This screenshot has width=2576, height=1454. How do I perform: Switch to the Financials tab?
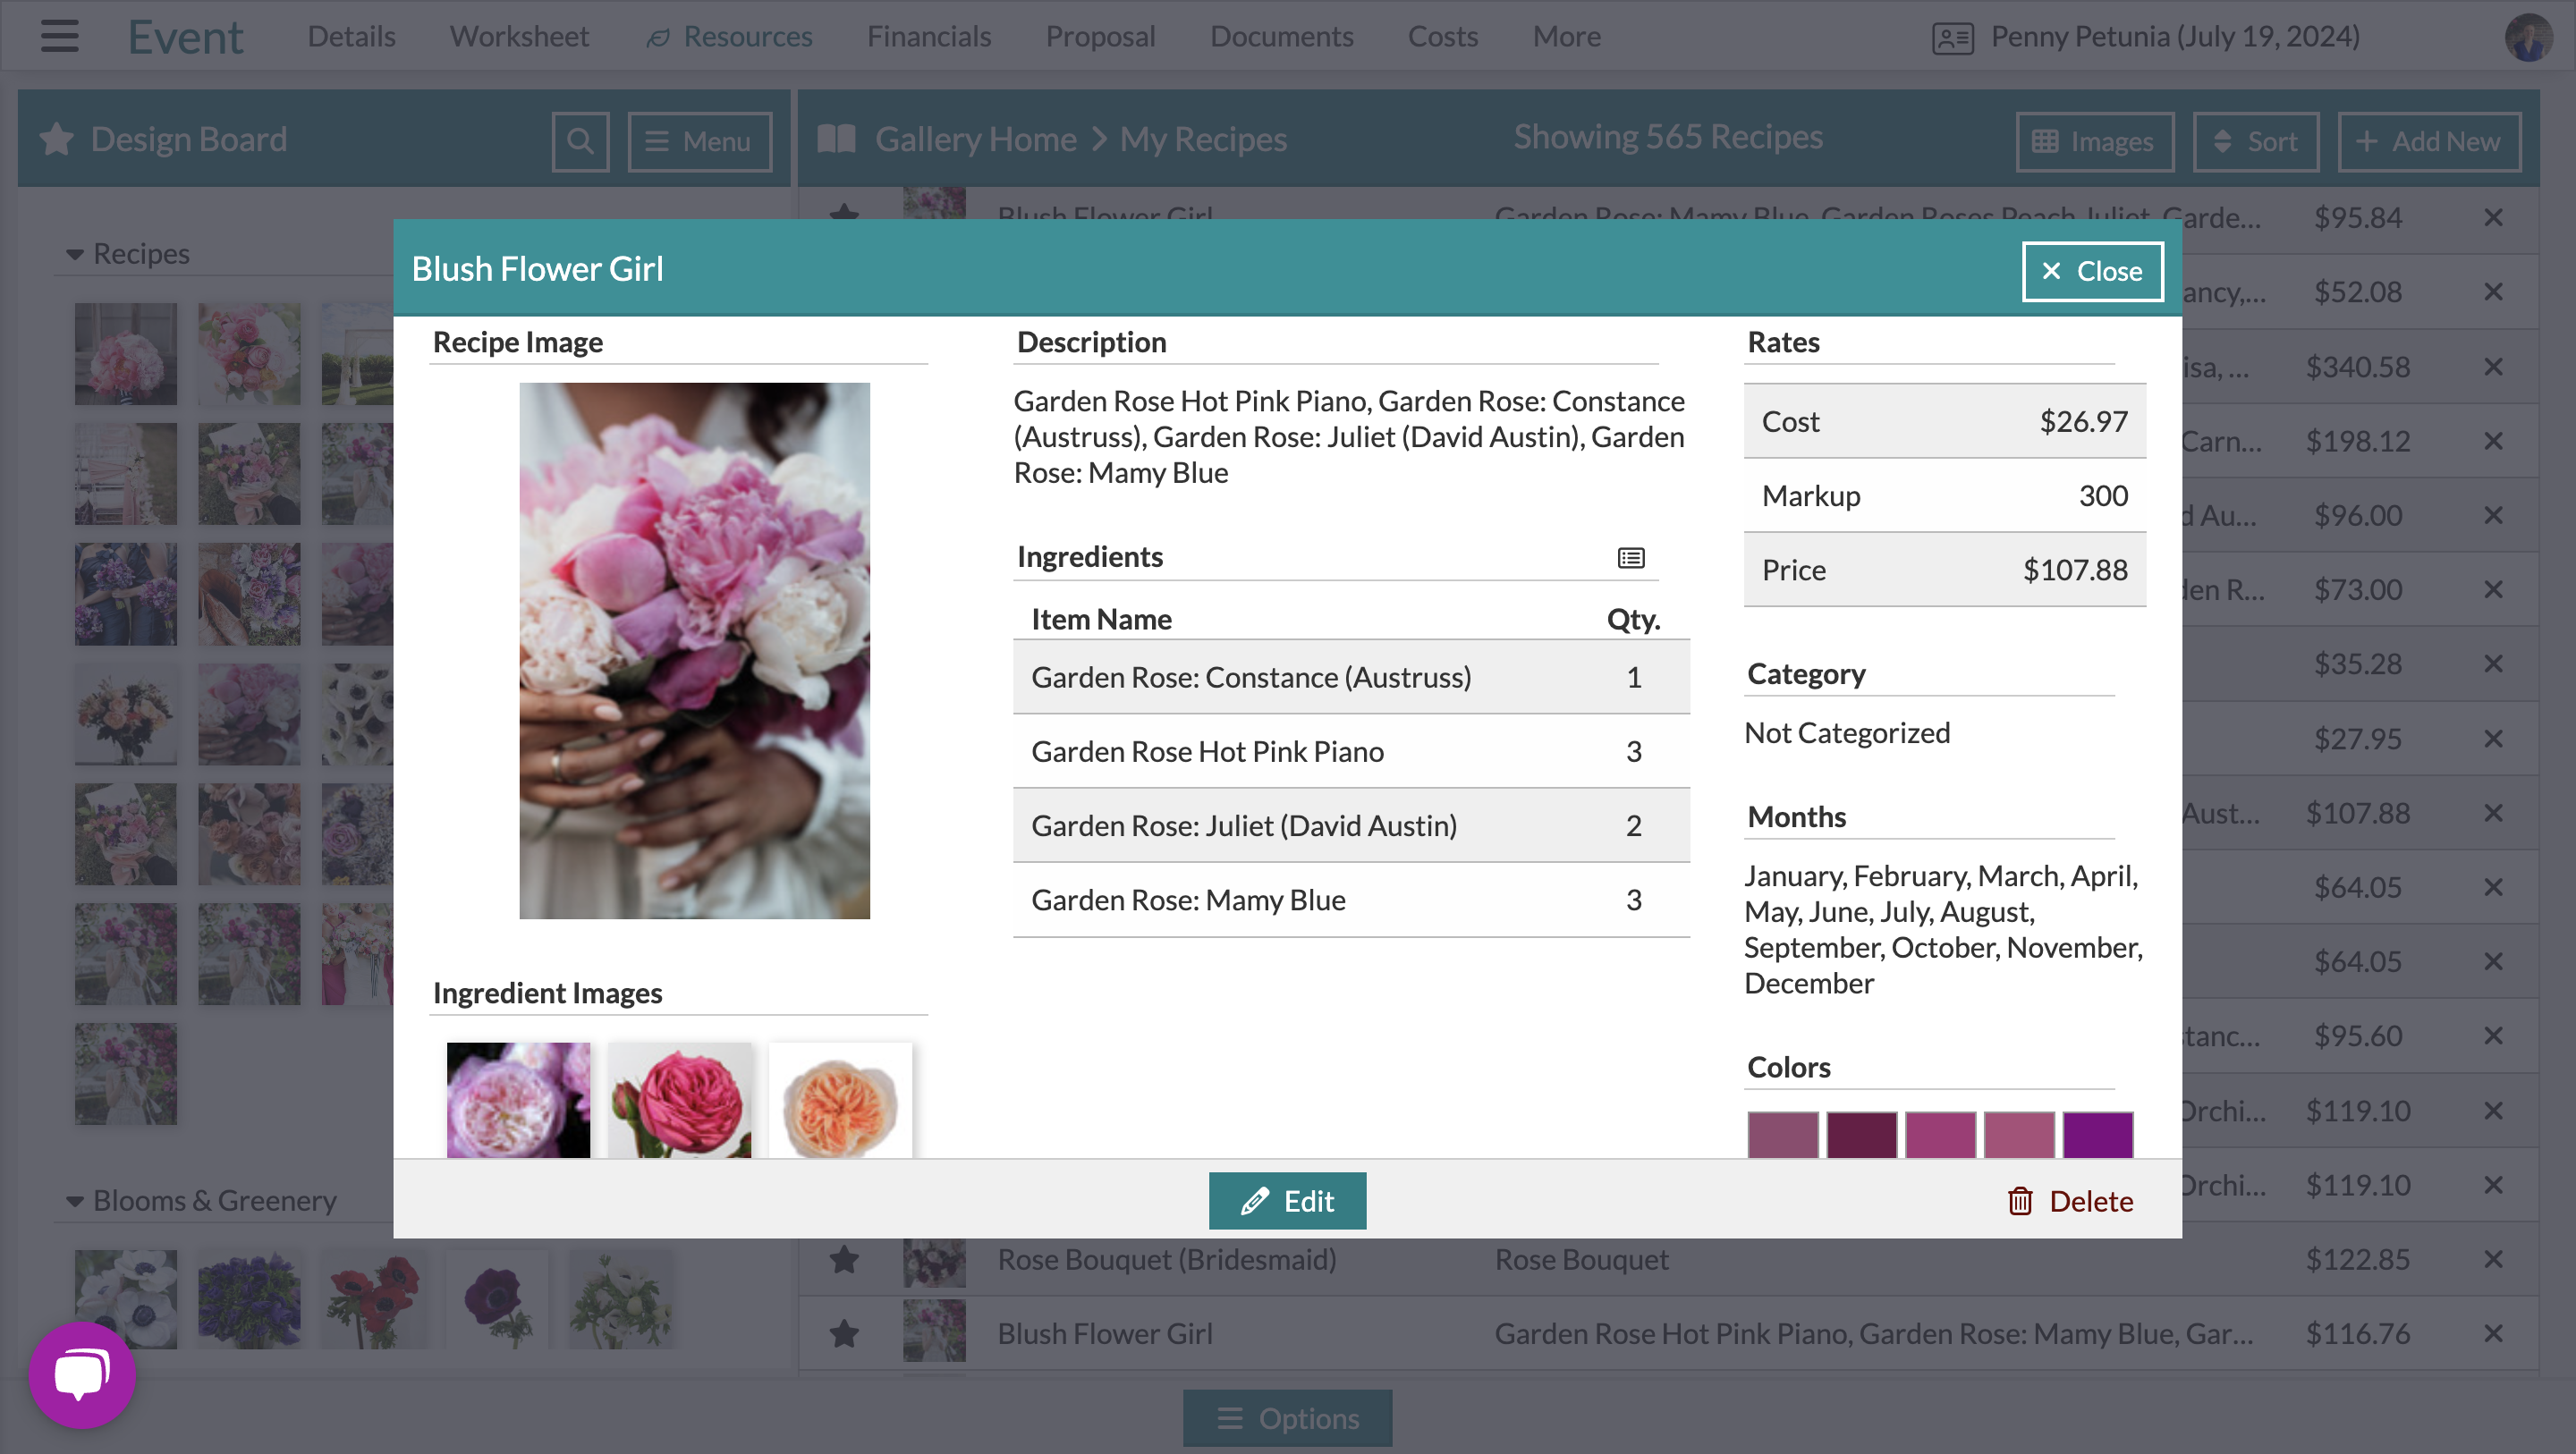(928, 36)
